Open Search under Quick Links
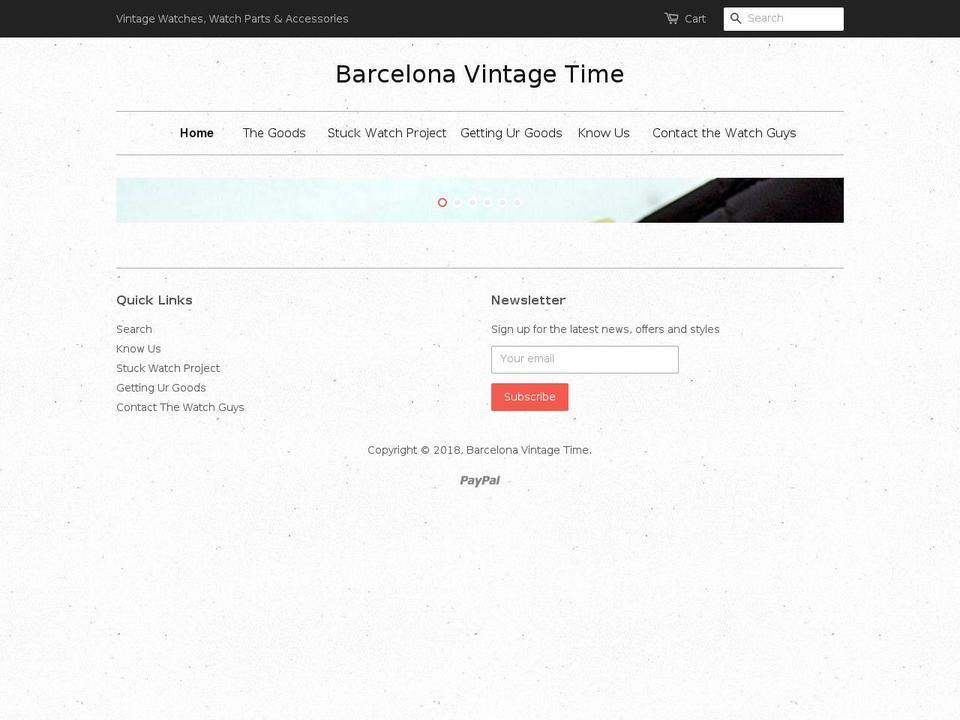 [x=134, y=329]
